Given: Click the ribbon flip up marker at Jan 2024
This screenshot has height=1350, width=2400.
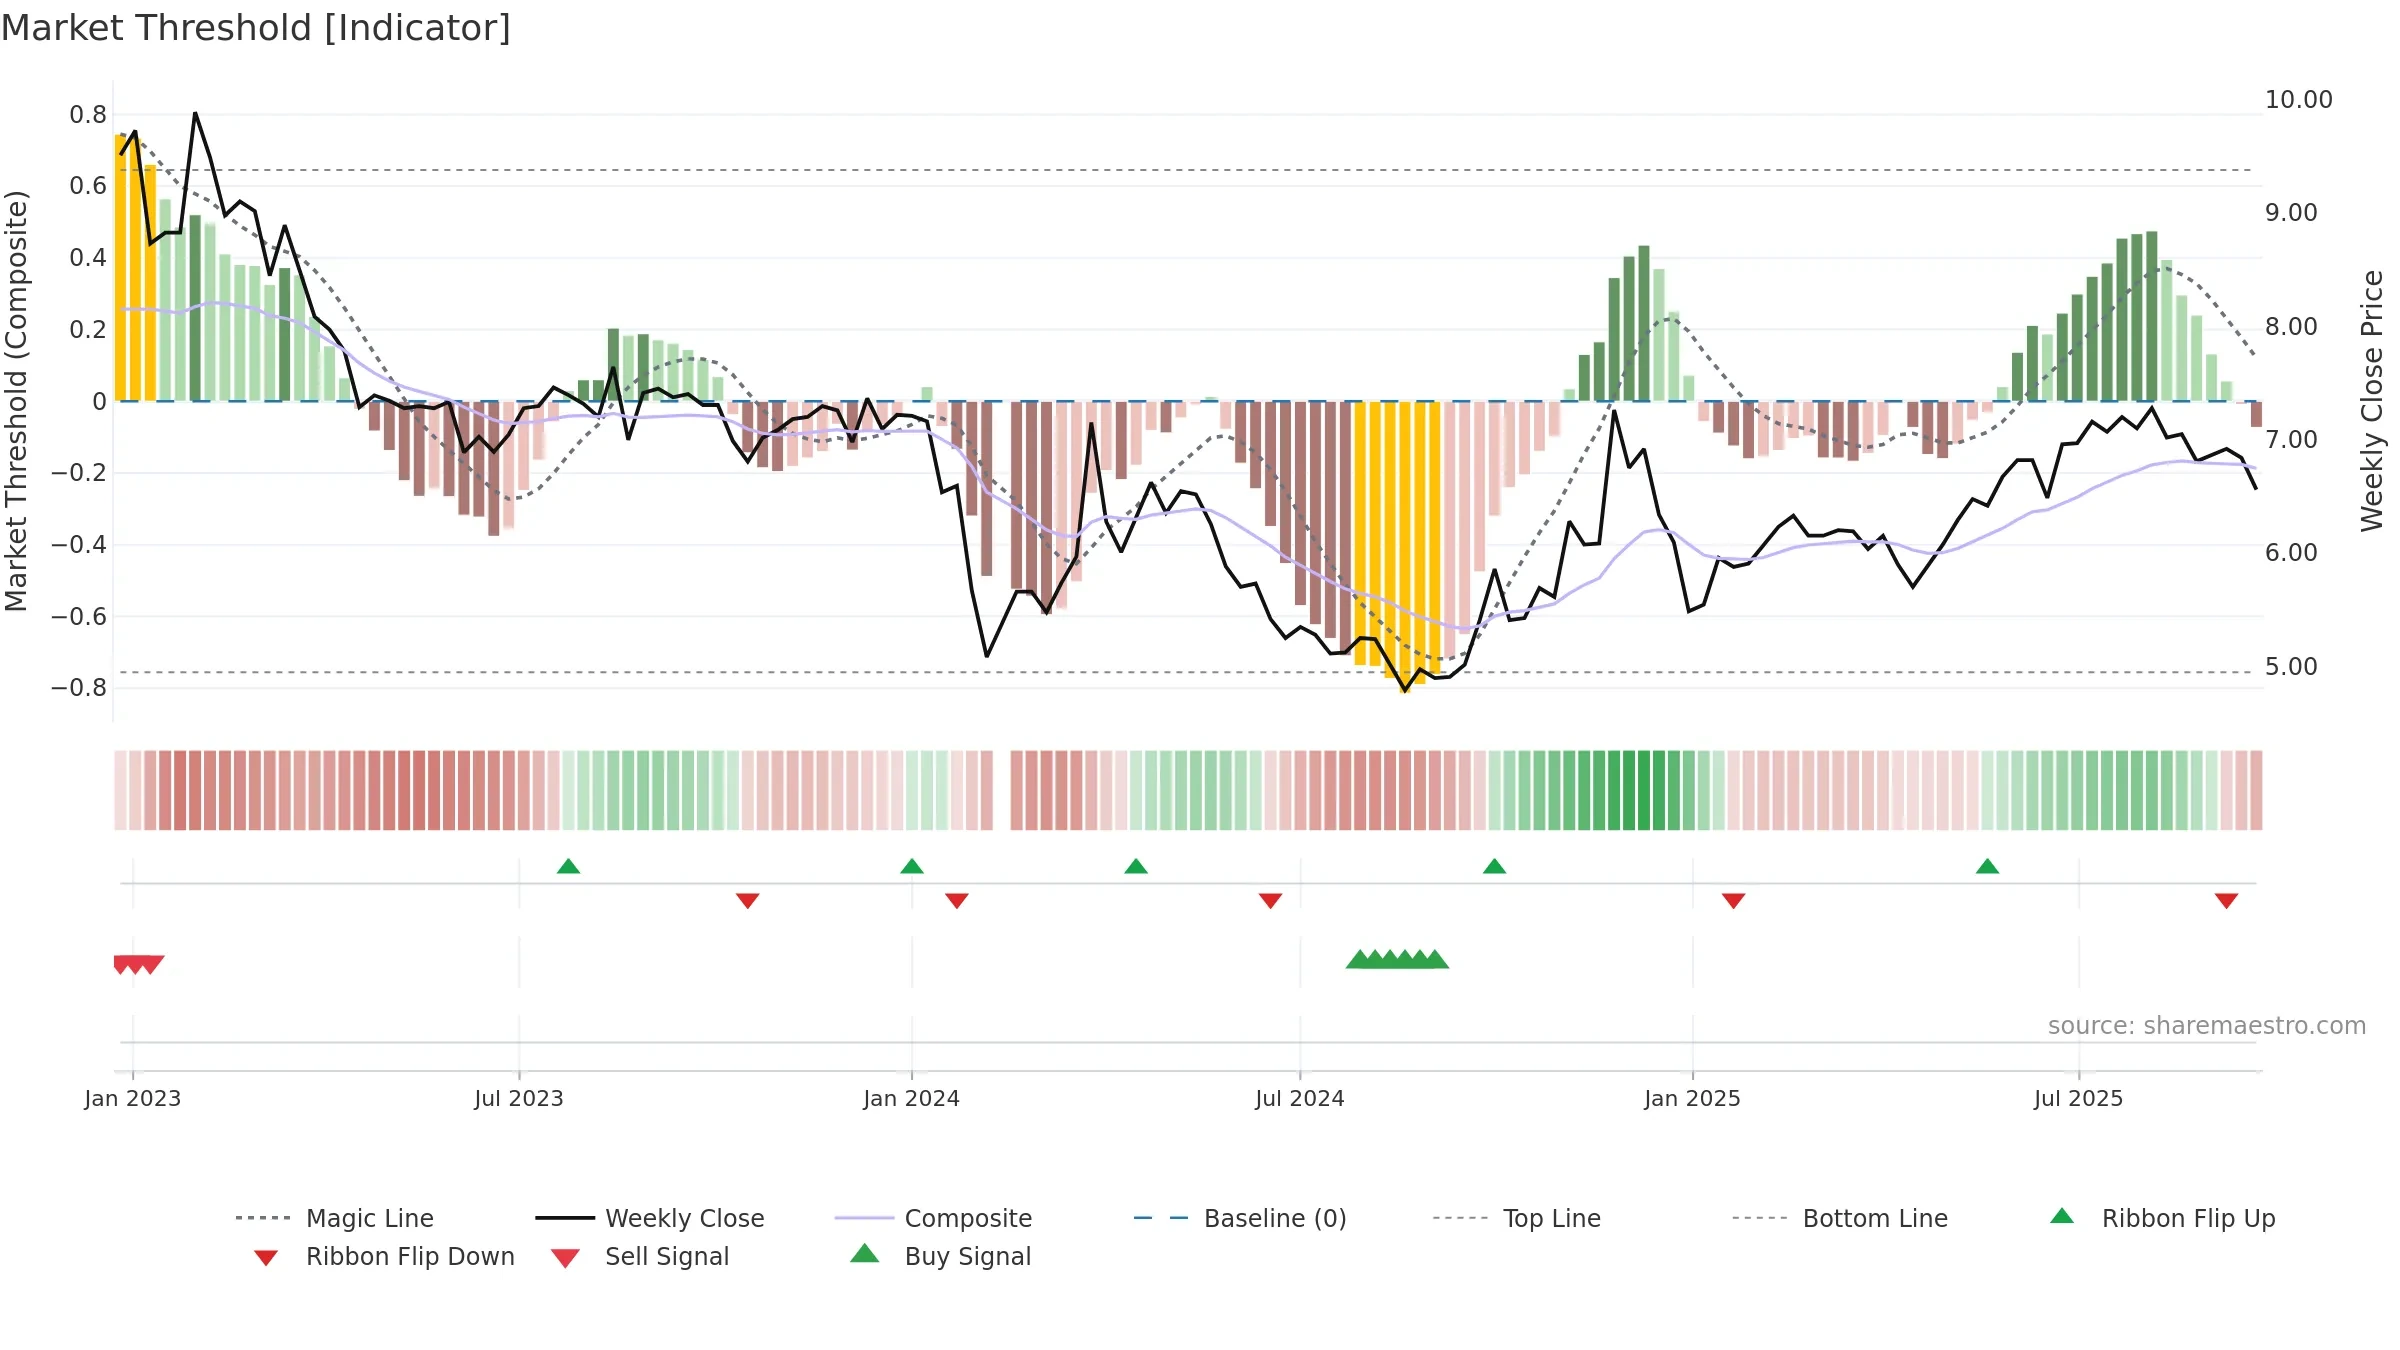Looking at the screenshot, I should click(x=912, y=866).
